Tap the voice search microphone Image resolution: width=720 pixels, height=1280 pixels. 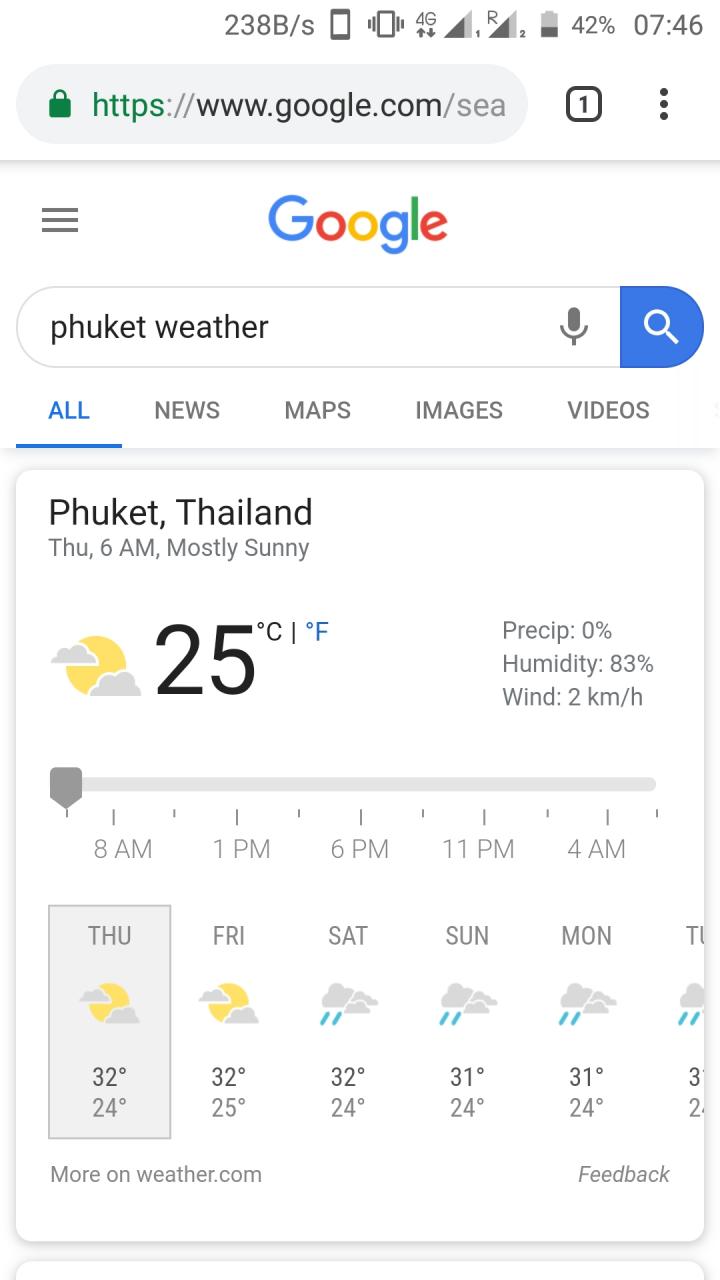click(x=573, y=326)
